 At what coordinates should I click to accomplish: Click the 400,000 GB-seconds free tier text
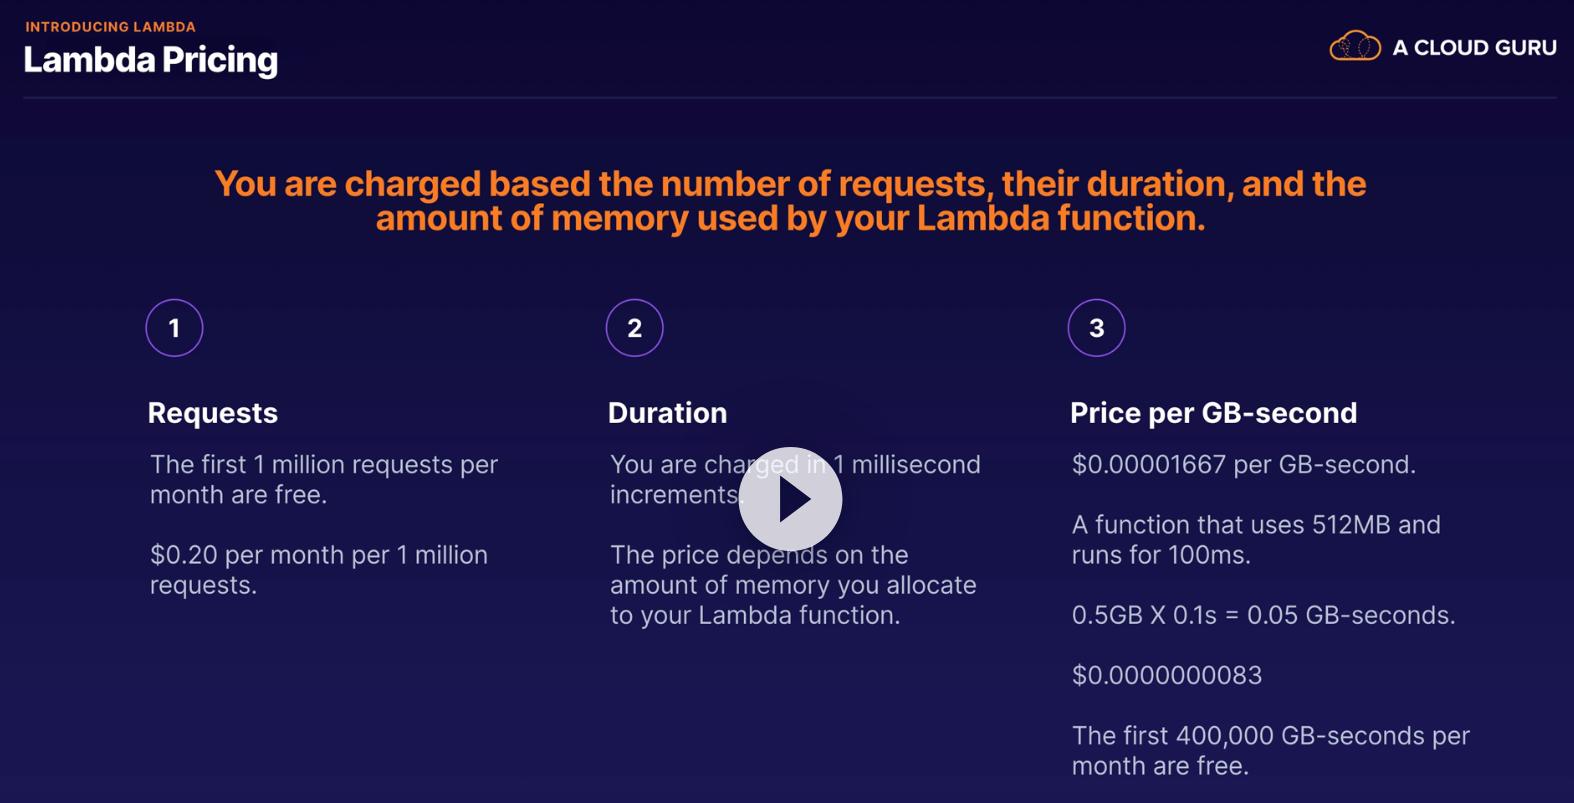coord(1270,750)
